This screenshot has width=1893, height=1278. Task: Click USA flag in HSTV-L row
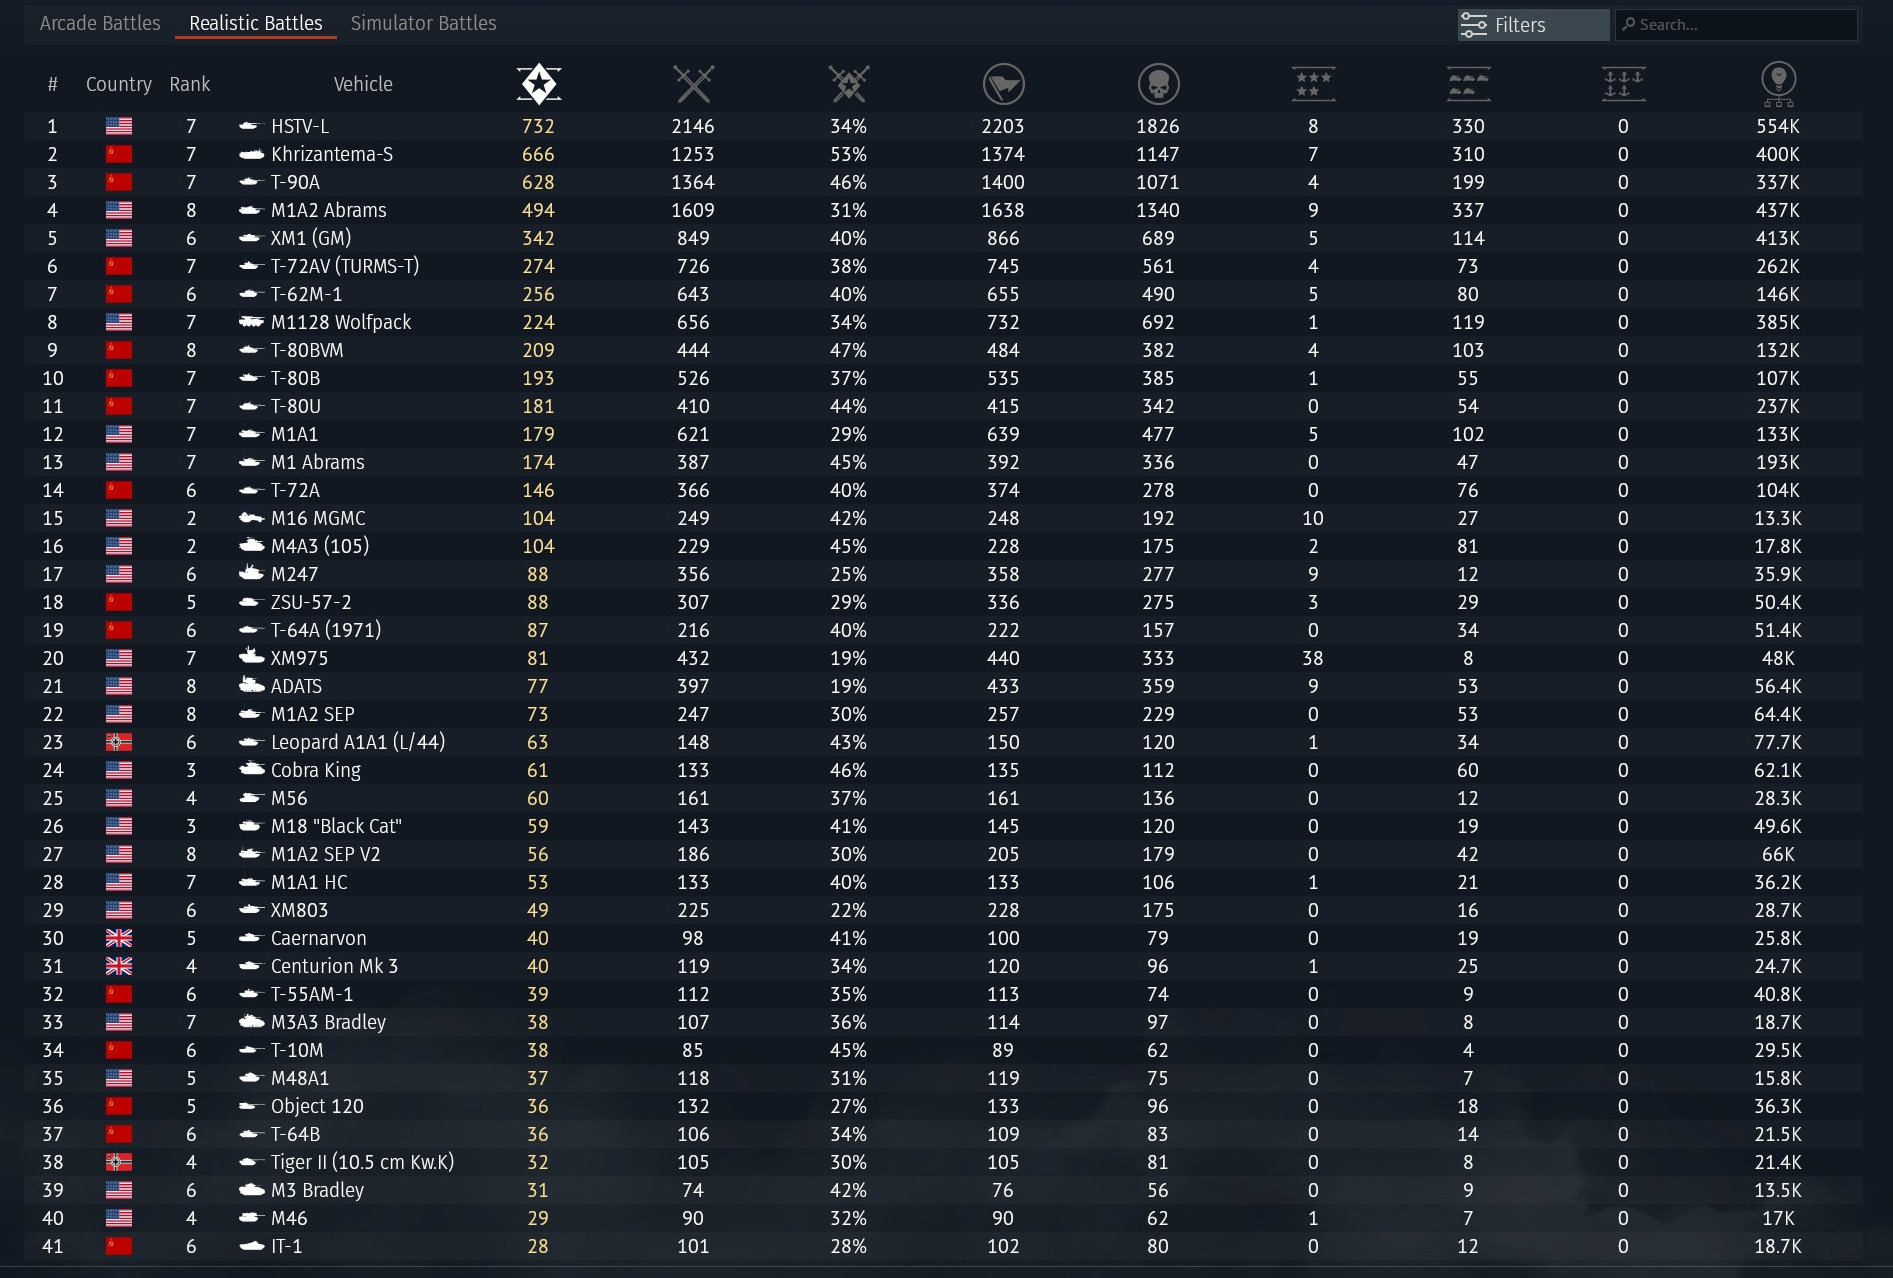coord(119,126)
